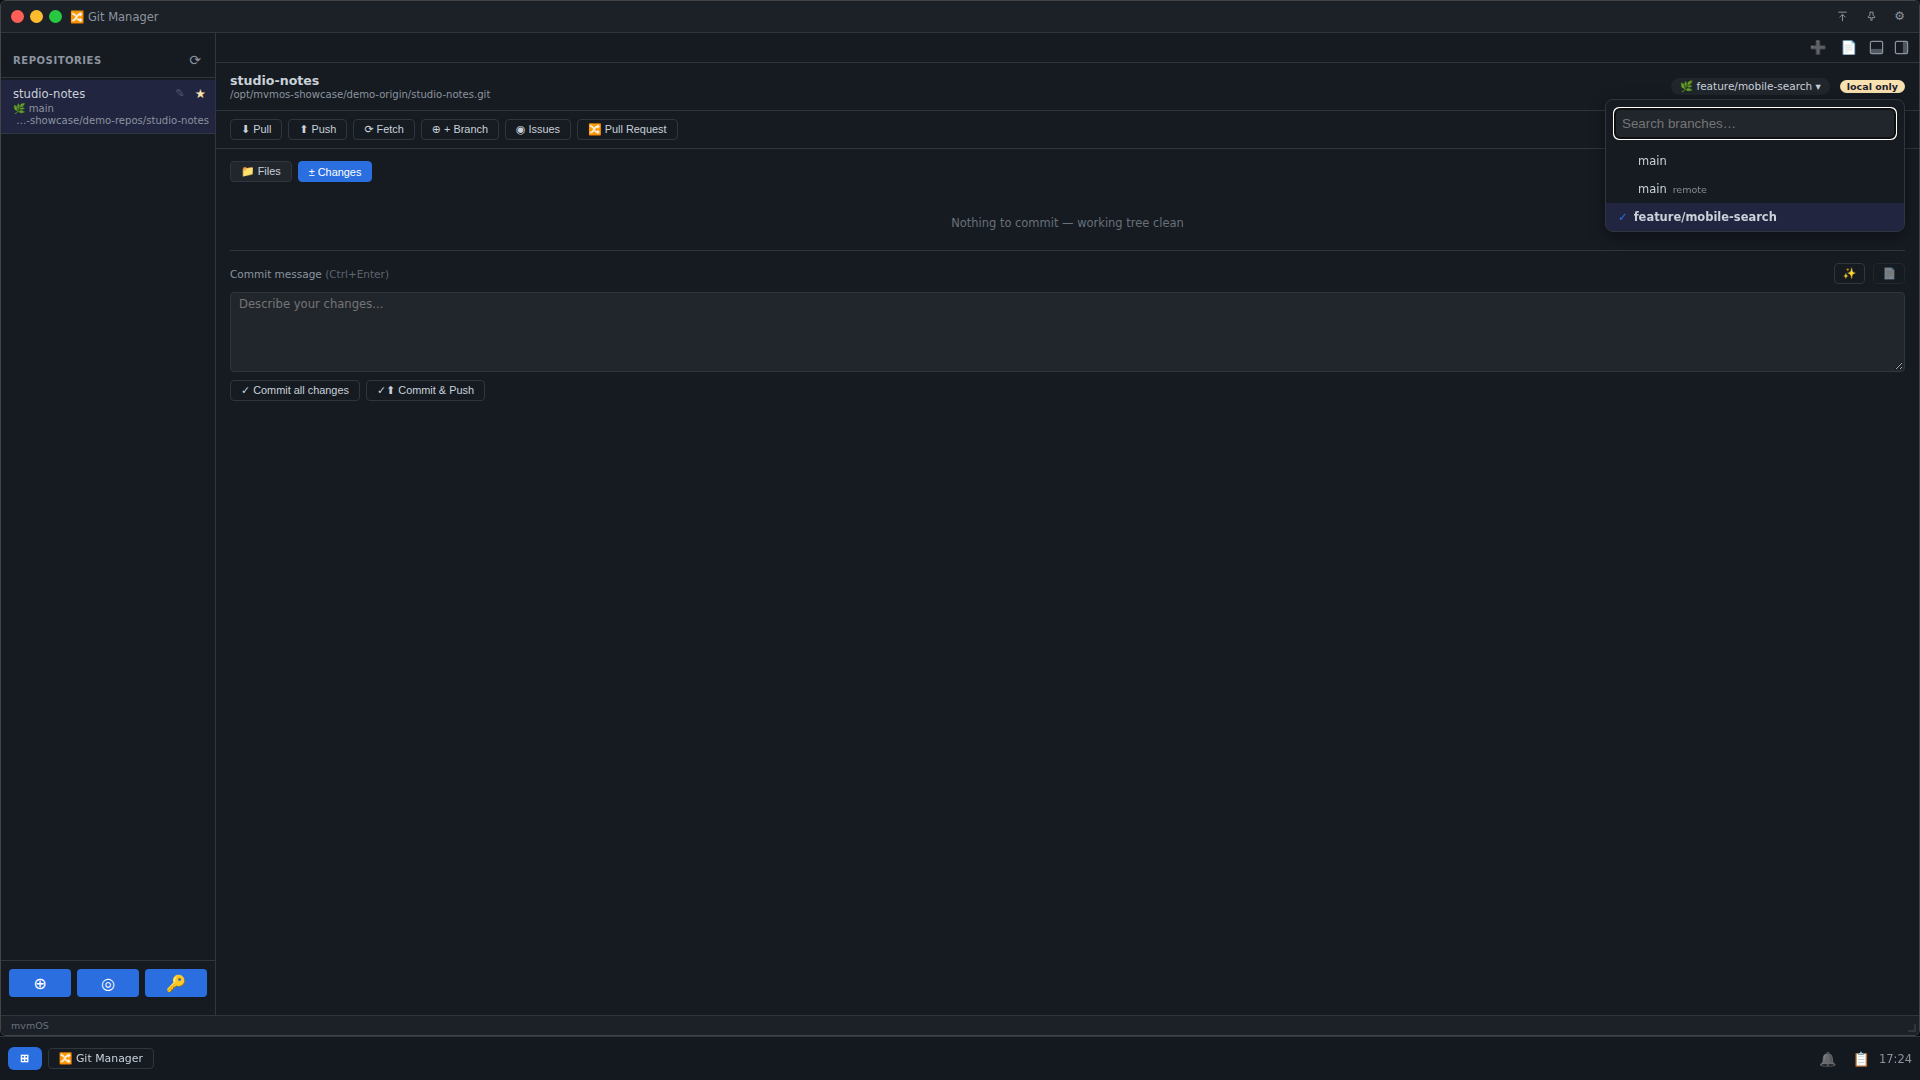The height and width of the screenshot is (1080, 1920).
Task: Click the clock showing 17:24
Action: coord(1895,1059)
